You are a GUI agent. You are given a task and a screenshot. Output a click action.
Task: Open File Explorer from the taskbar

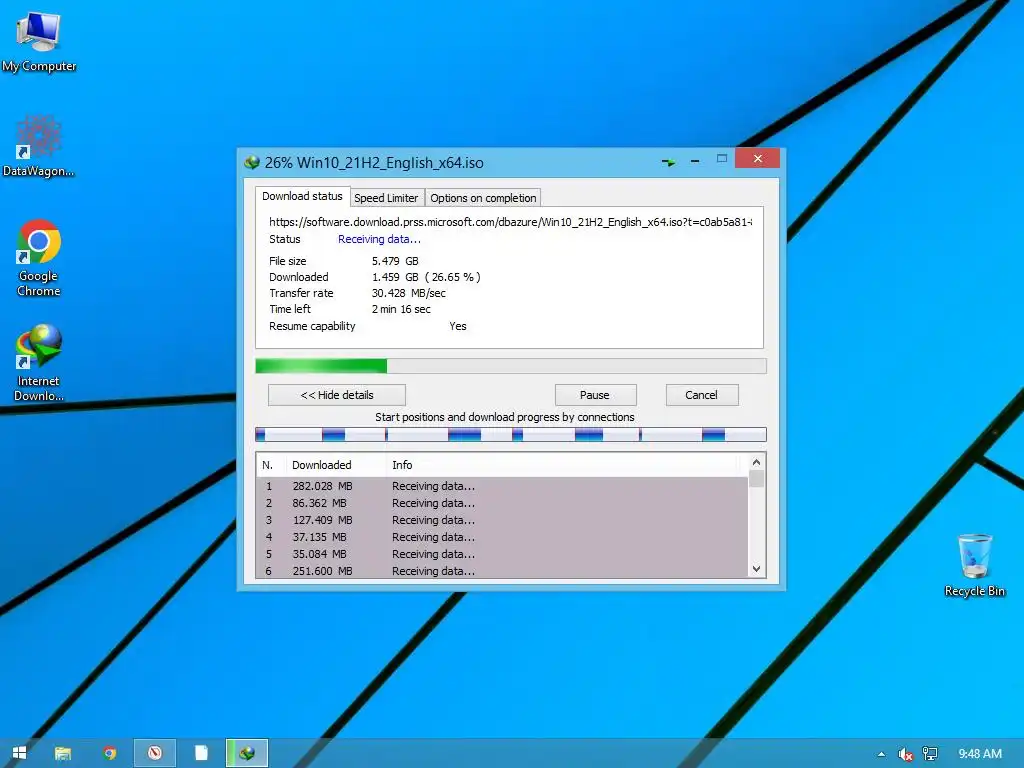pyautogui.click(x=63, y=753)
